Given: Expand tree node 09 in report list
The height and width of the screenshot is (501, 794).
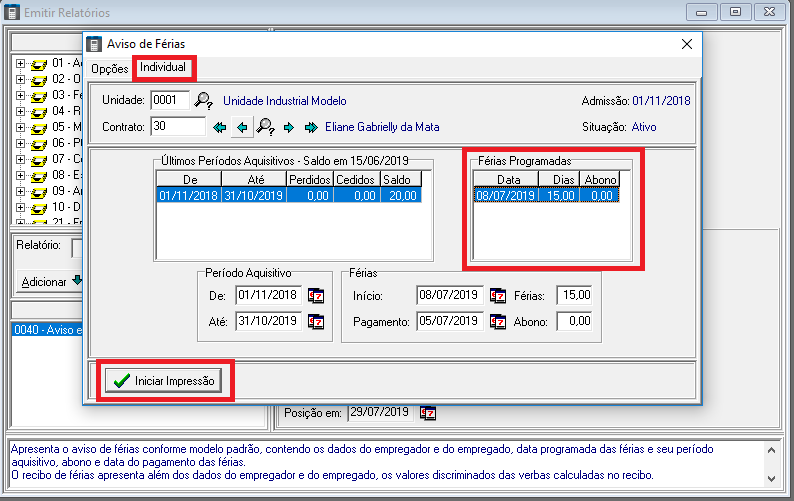Looking at the screenshot, I should [x=21, y=191].
